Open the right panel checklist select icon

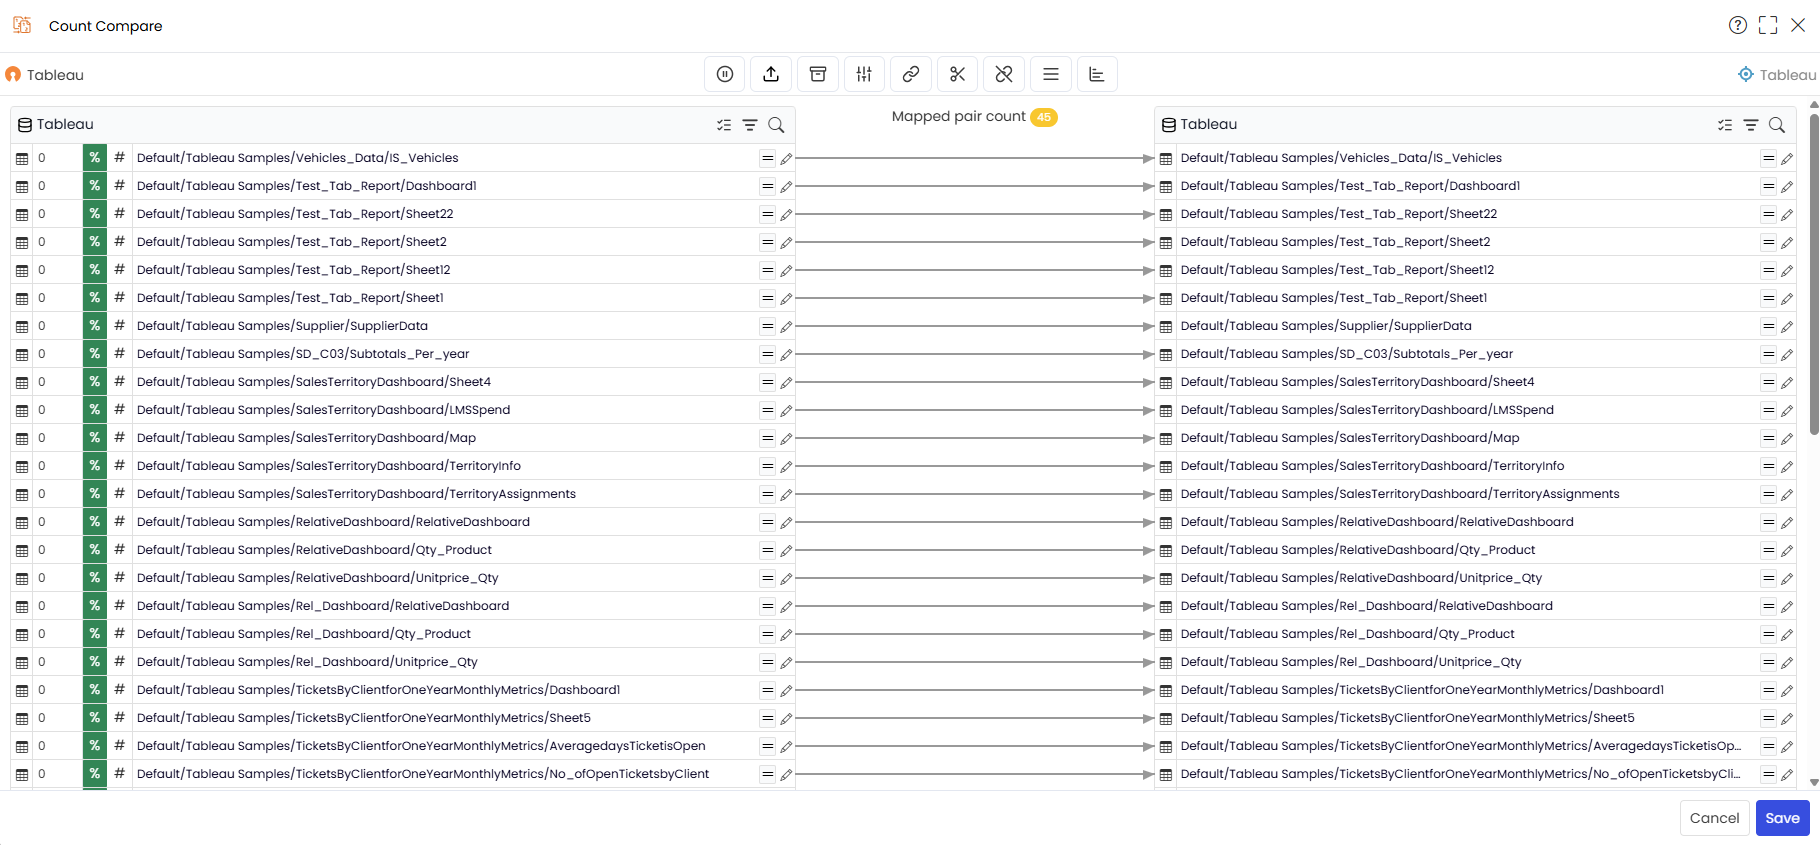[x=1725, y=125]
